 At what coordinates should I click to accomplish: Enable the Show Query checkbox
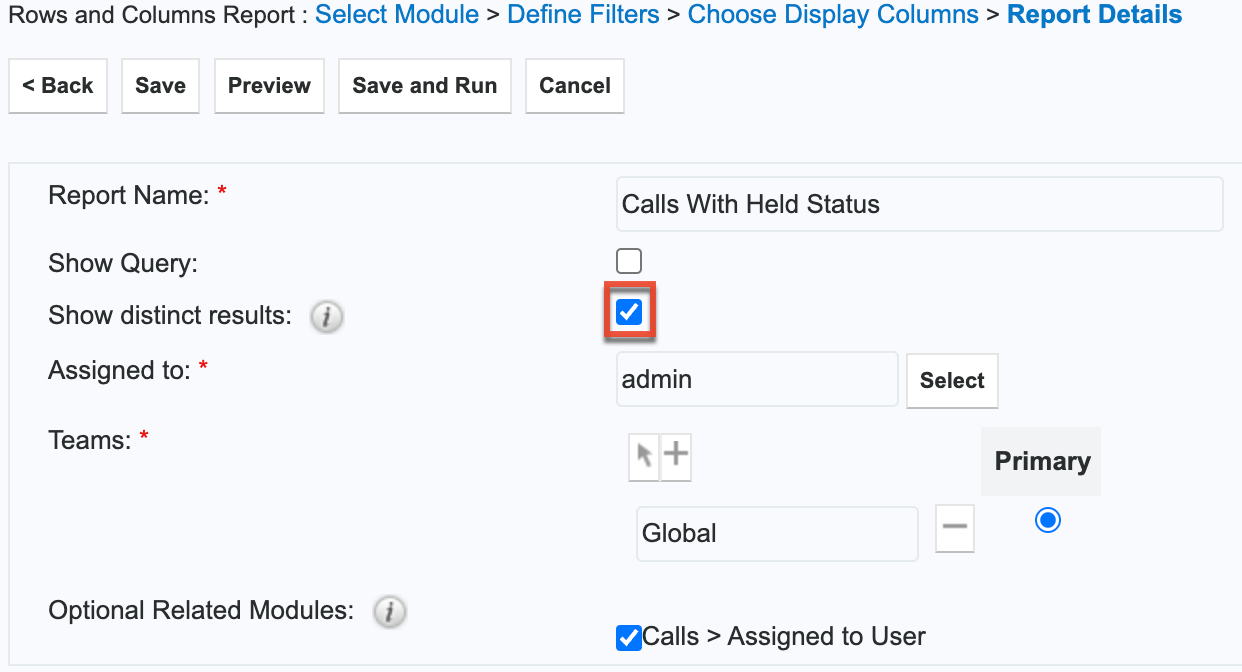point(629,262)
